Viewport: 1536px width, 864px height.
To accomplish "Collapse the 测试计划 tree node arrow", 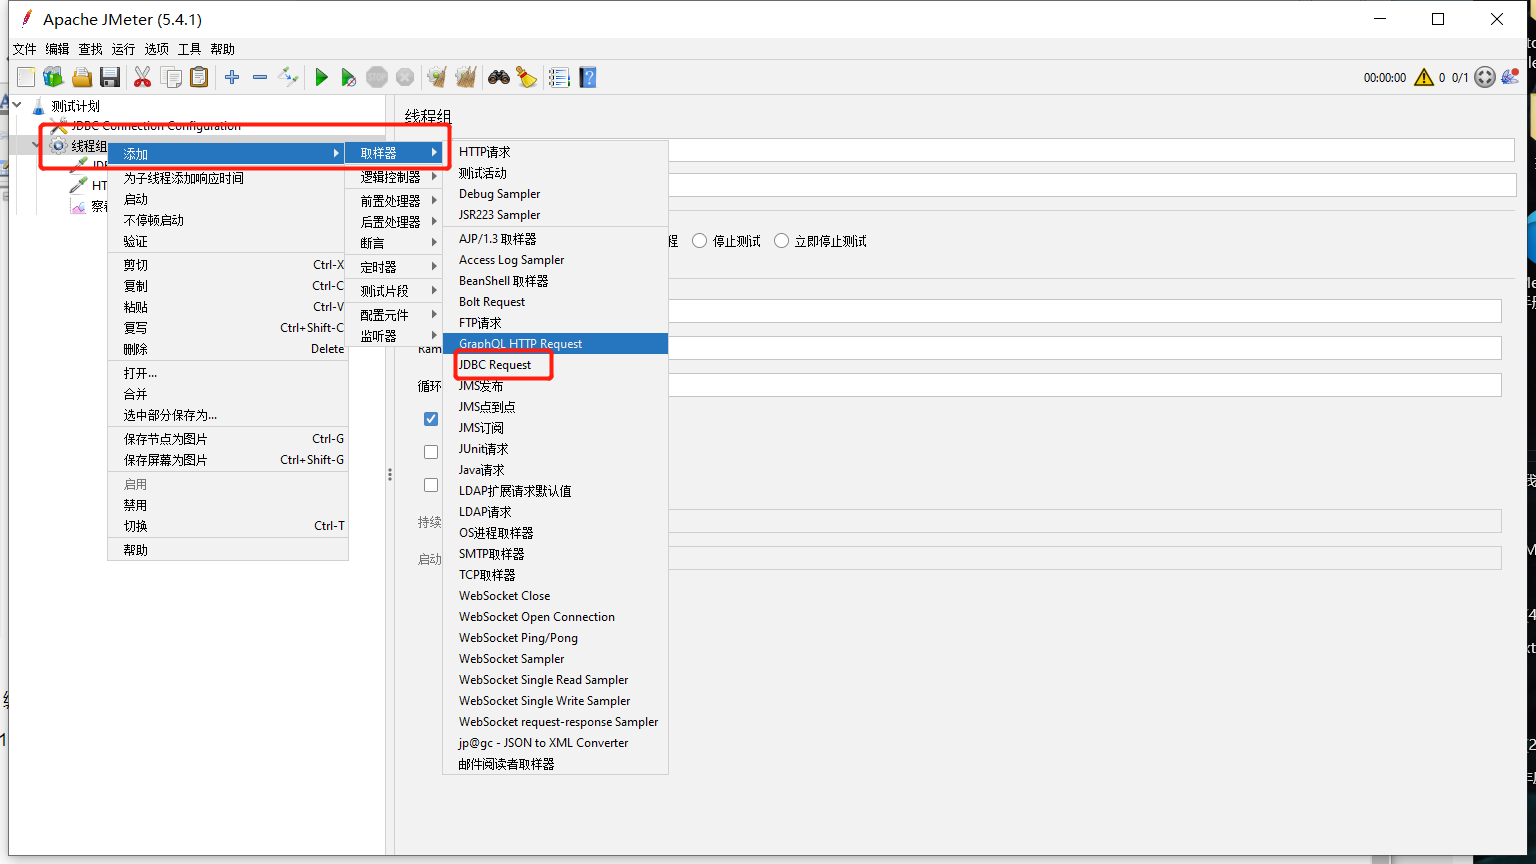I will click(17, 105).
